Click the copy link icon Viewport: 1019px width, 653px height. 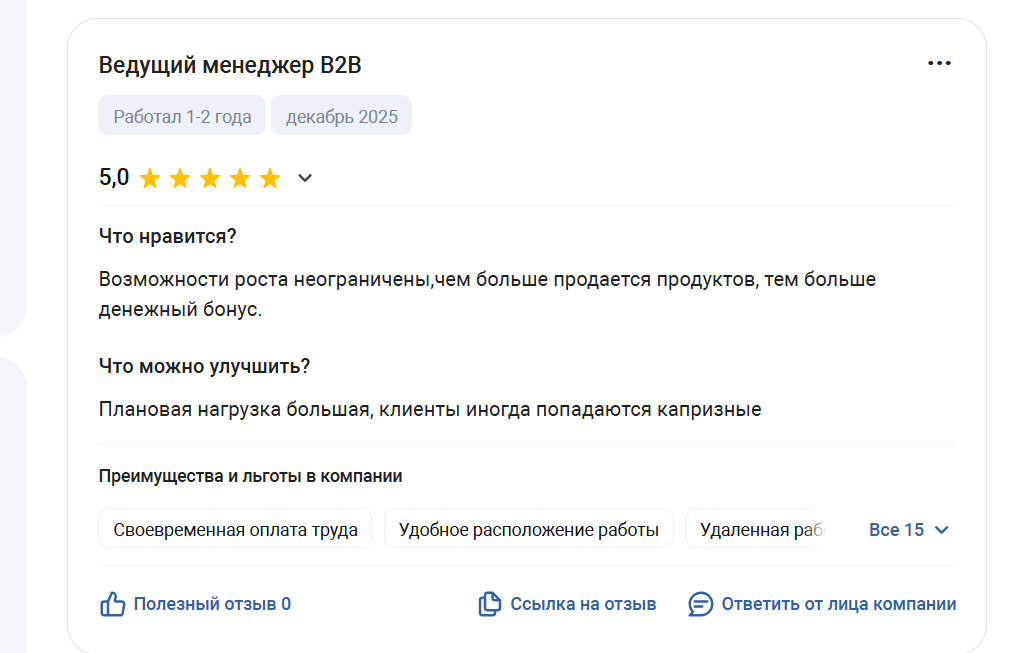(489, 604)
